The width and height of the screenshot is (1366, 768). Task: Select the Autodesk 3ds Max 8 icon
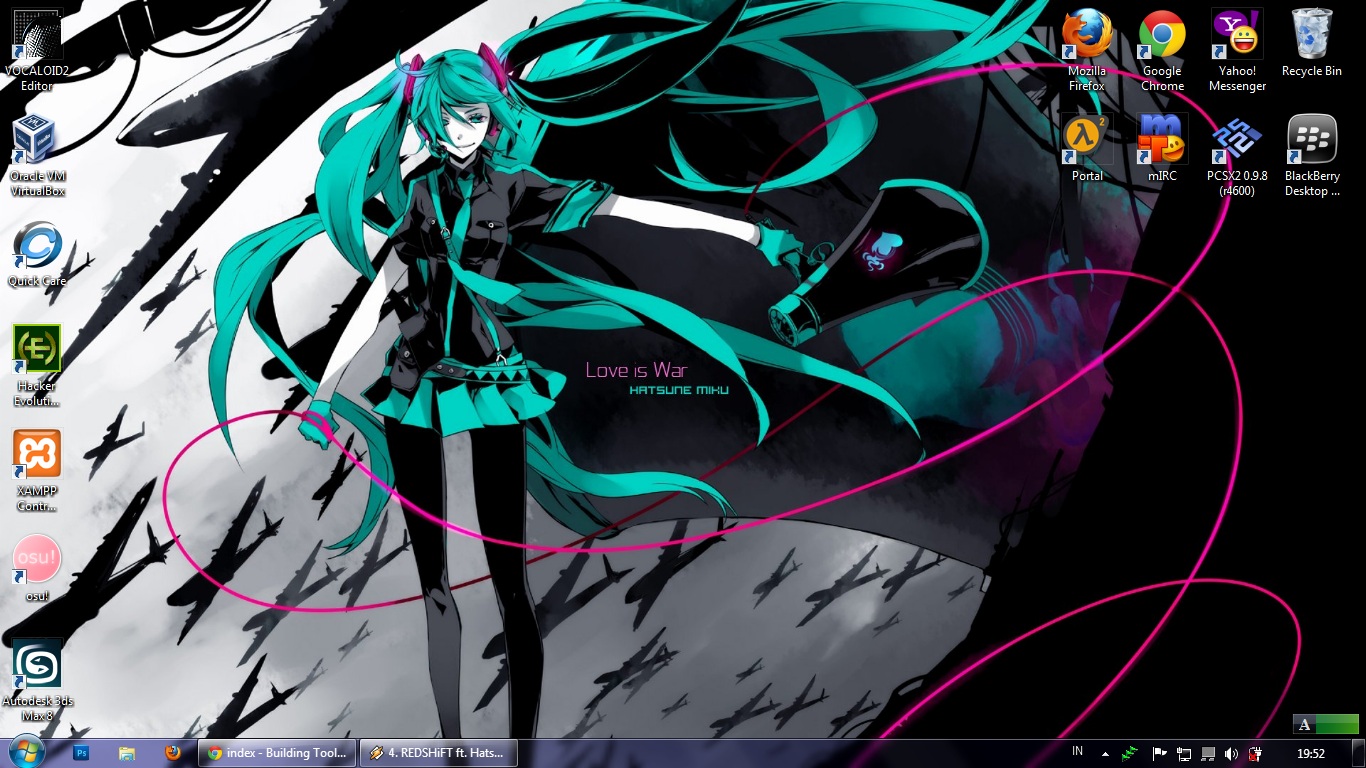pos(37,680)
